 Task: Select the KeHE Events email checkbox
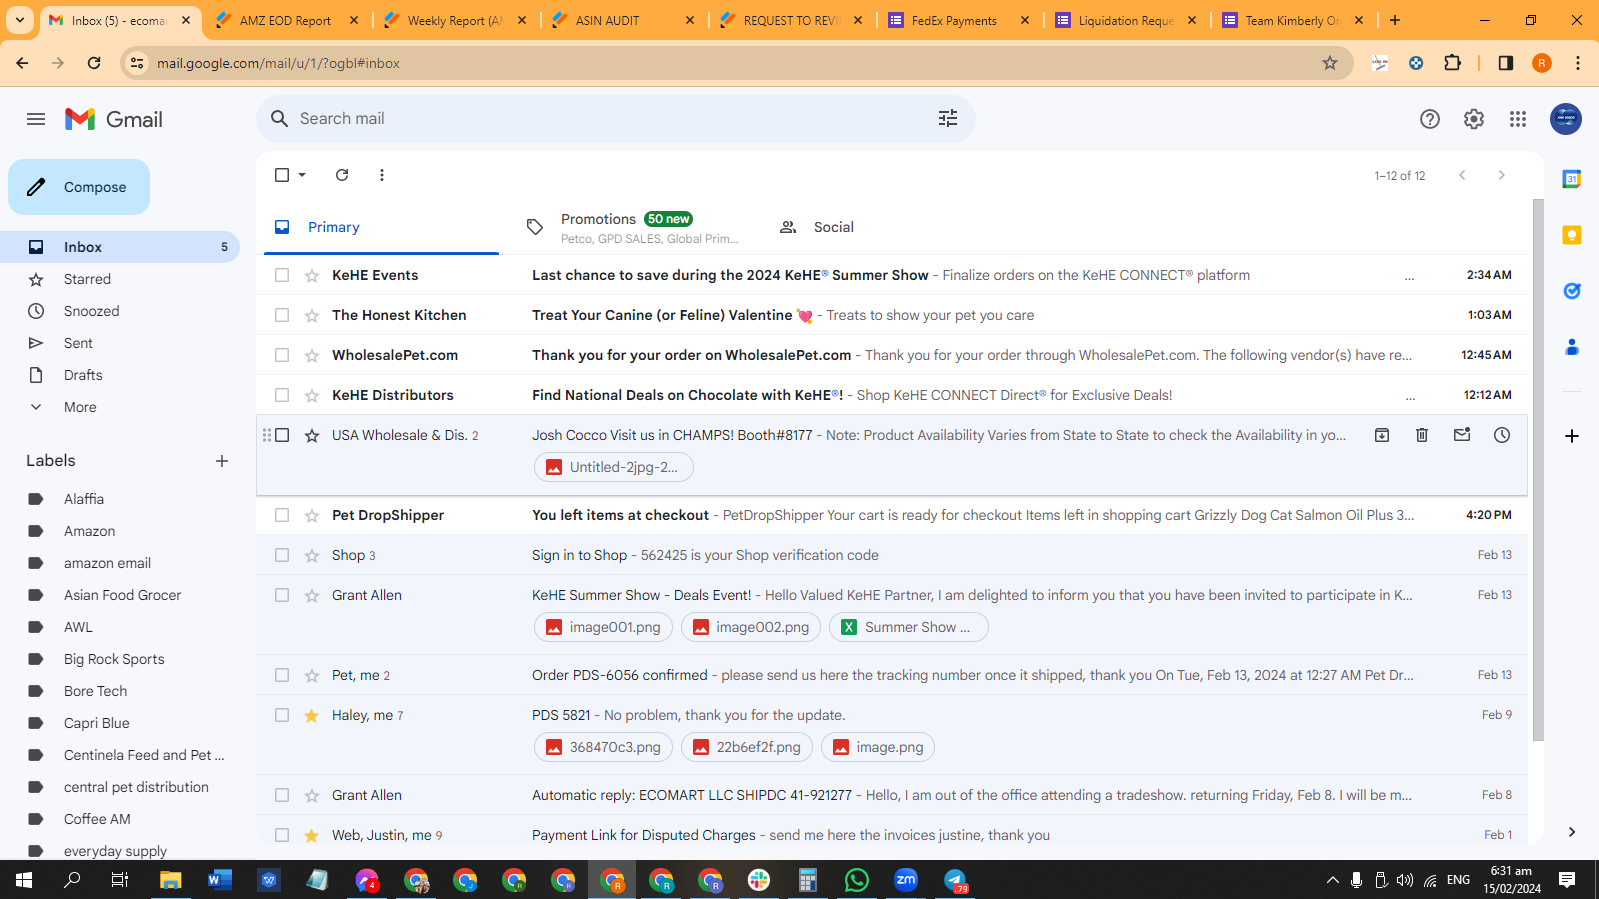(282, 275)
